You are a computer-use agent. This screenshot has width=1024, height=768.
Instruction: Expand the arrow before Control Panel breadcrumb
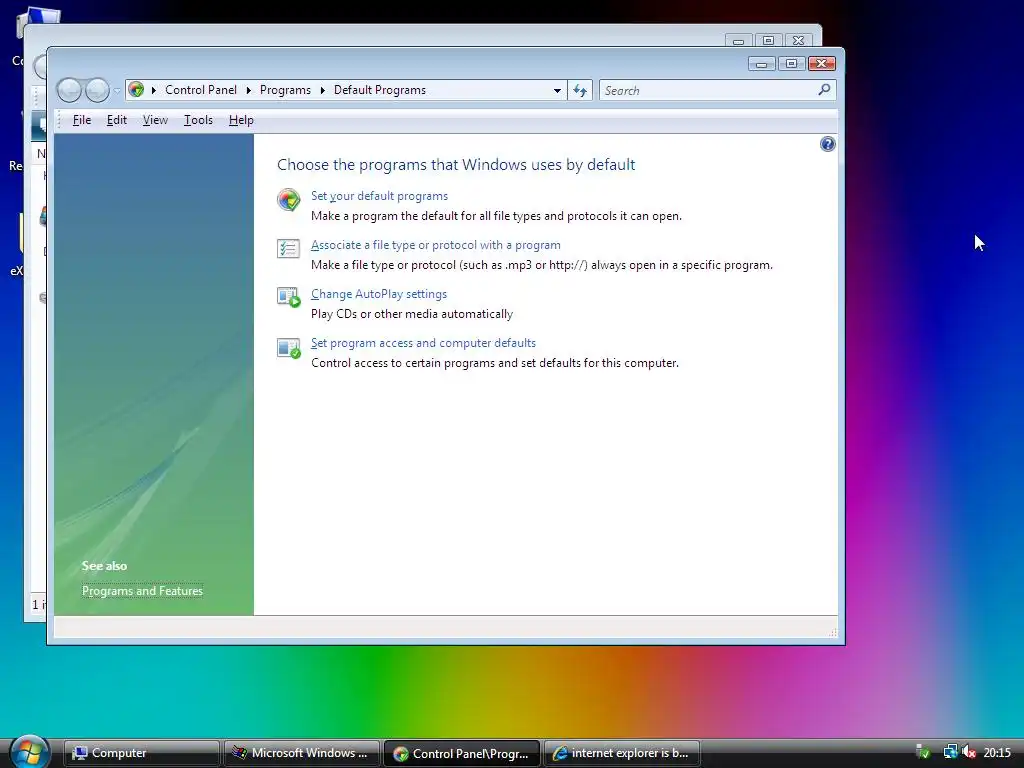point(153,90)
